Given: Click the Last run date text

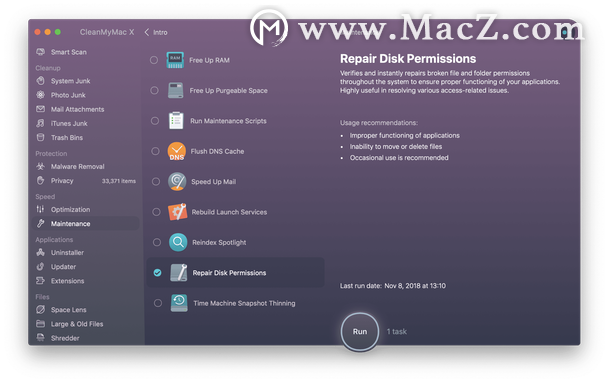Looking at the screenshot, I should coord(393,286).
